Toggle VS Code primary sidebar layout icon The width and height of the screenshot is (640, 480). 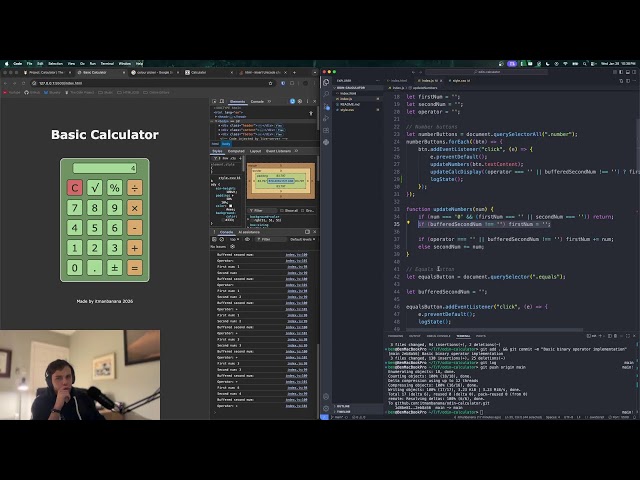621,72
